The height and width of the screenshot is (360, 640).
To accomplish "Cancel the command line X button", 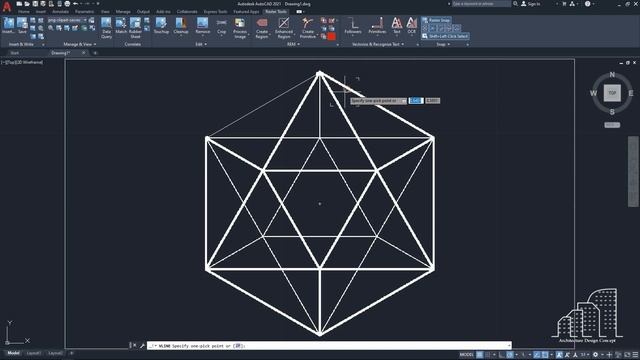I will pos(135,346).
